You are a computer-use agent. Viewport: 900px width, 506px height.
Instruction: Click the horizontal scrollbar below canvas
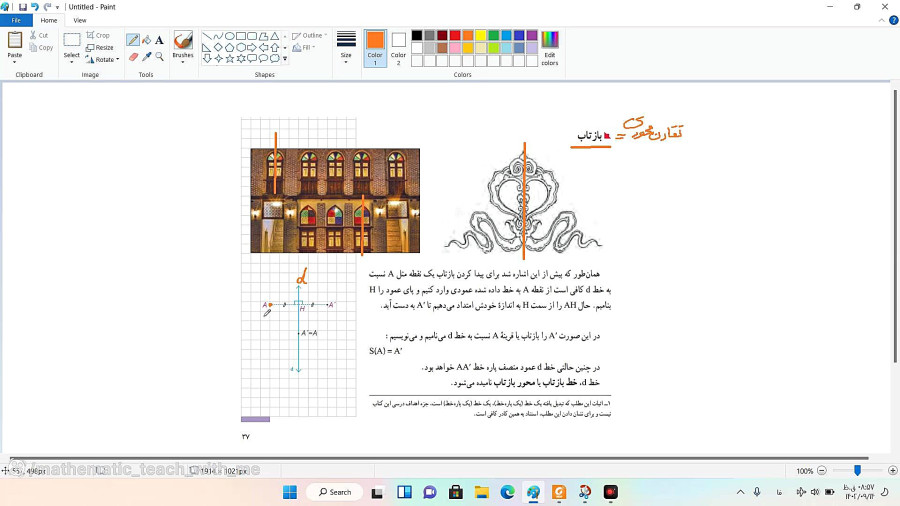[x=439, y=458]
